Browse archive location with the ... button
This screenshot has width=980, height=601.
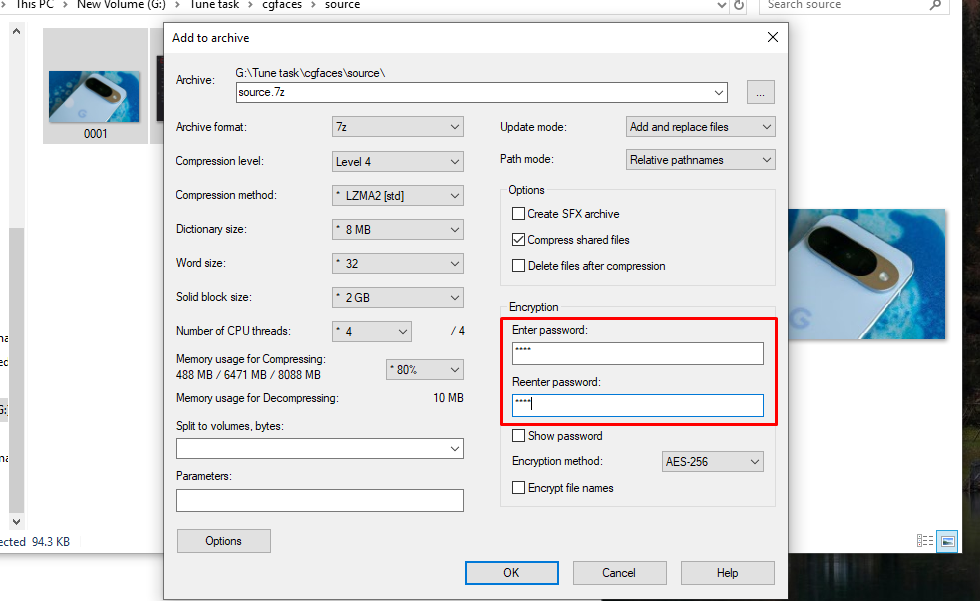click(760, 92)
